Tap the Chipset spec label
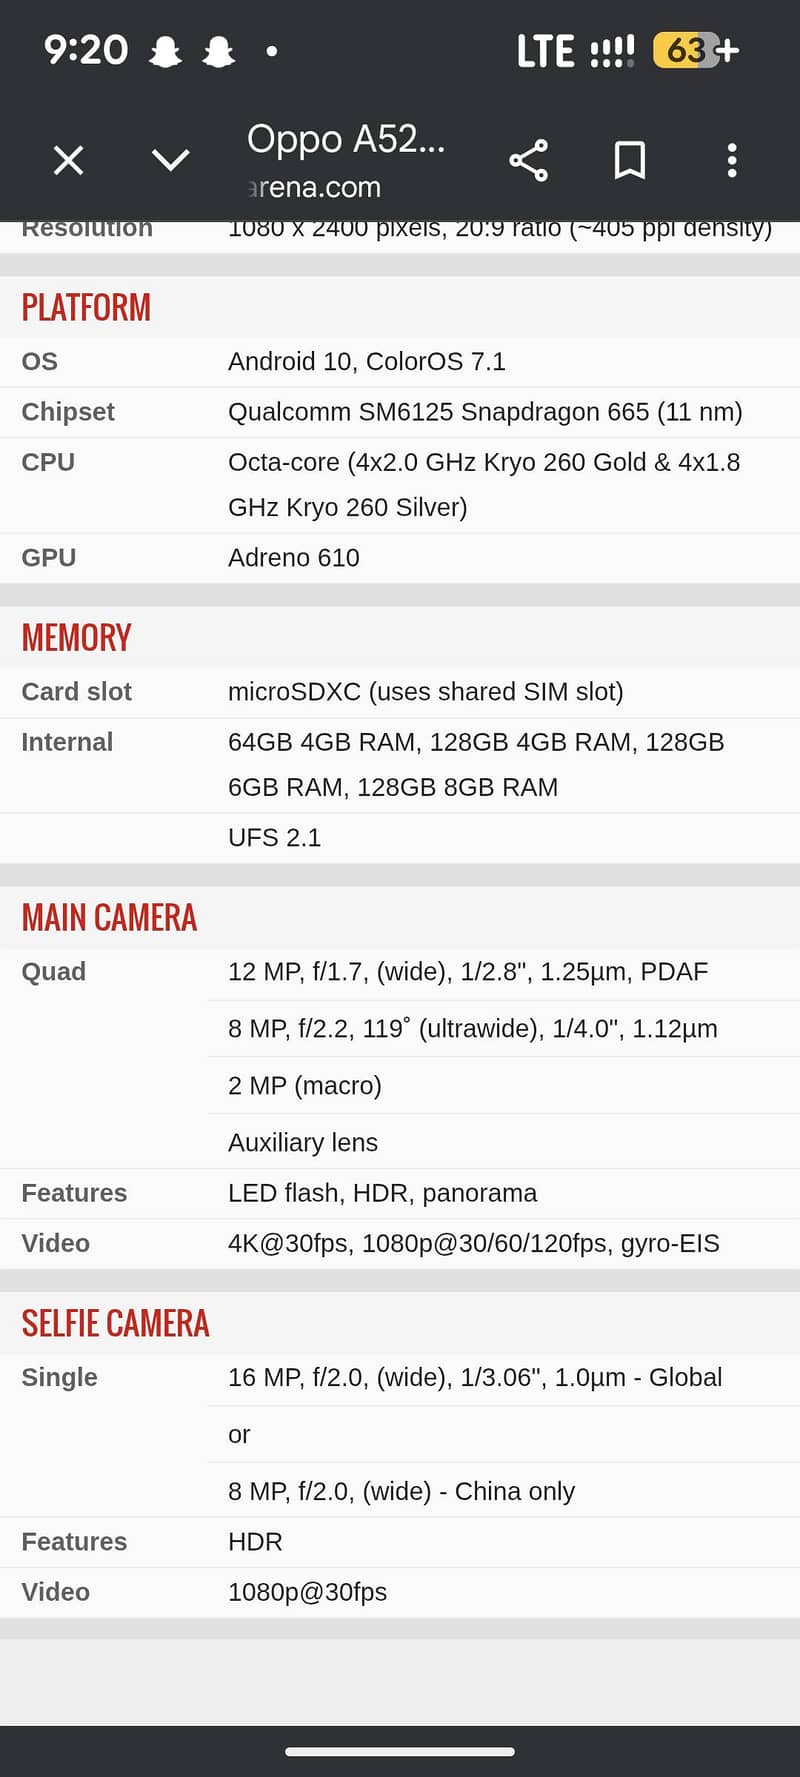This screenshot has height=1777, width=800. point(68,412)
